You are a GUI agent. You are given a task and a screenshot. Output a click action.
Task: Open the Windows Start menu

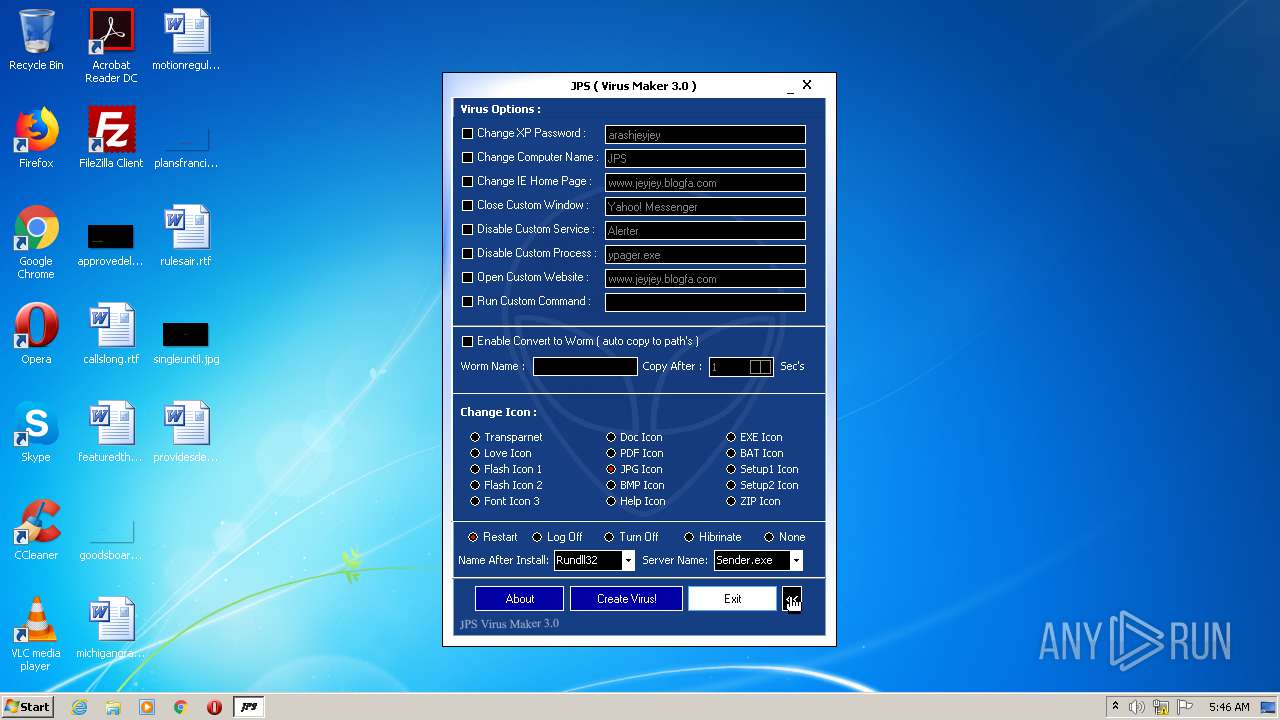pos(27,707)
